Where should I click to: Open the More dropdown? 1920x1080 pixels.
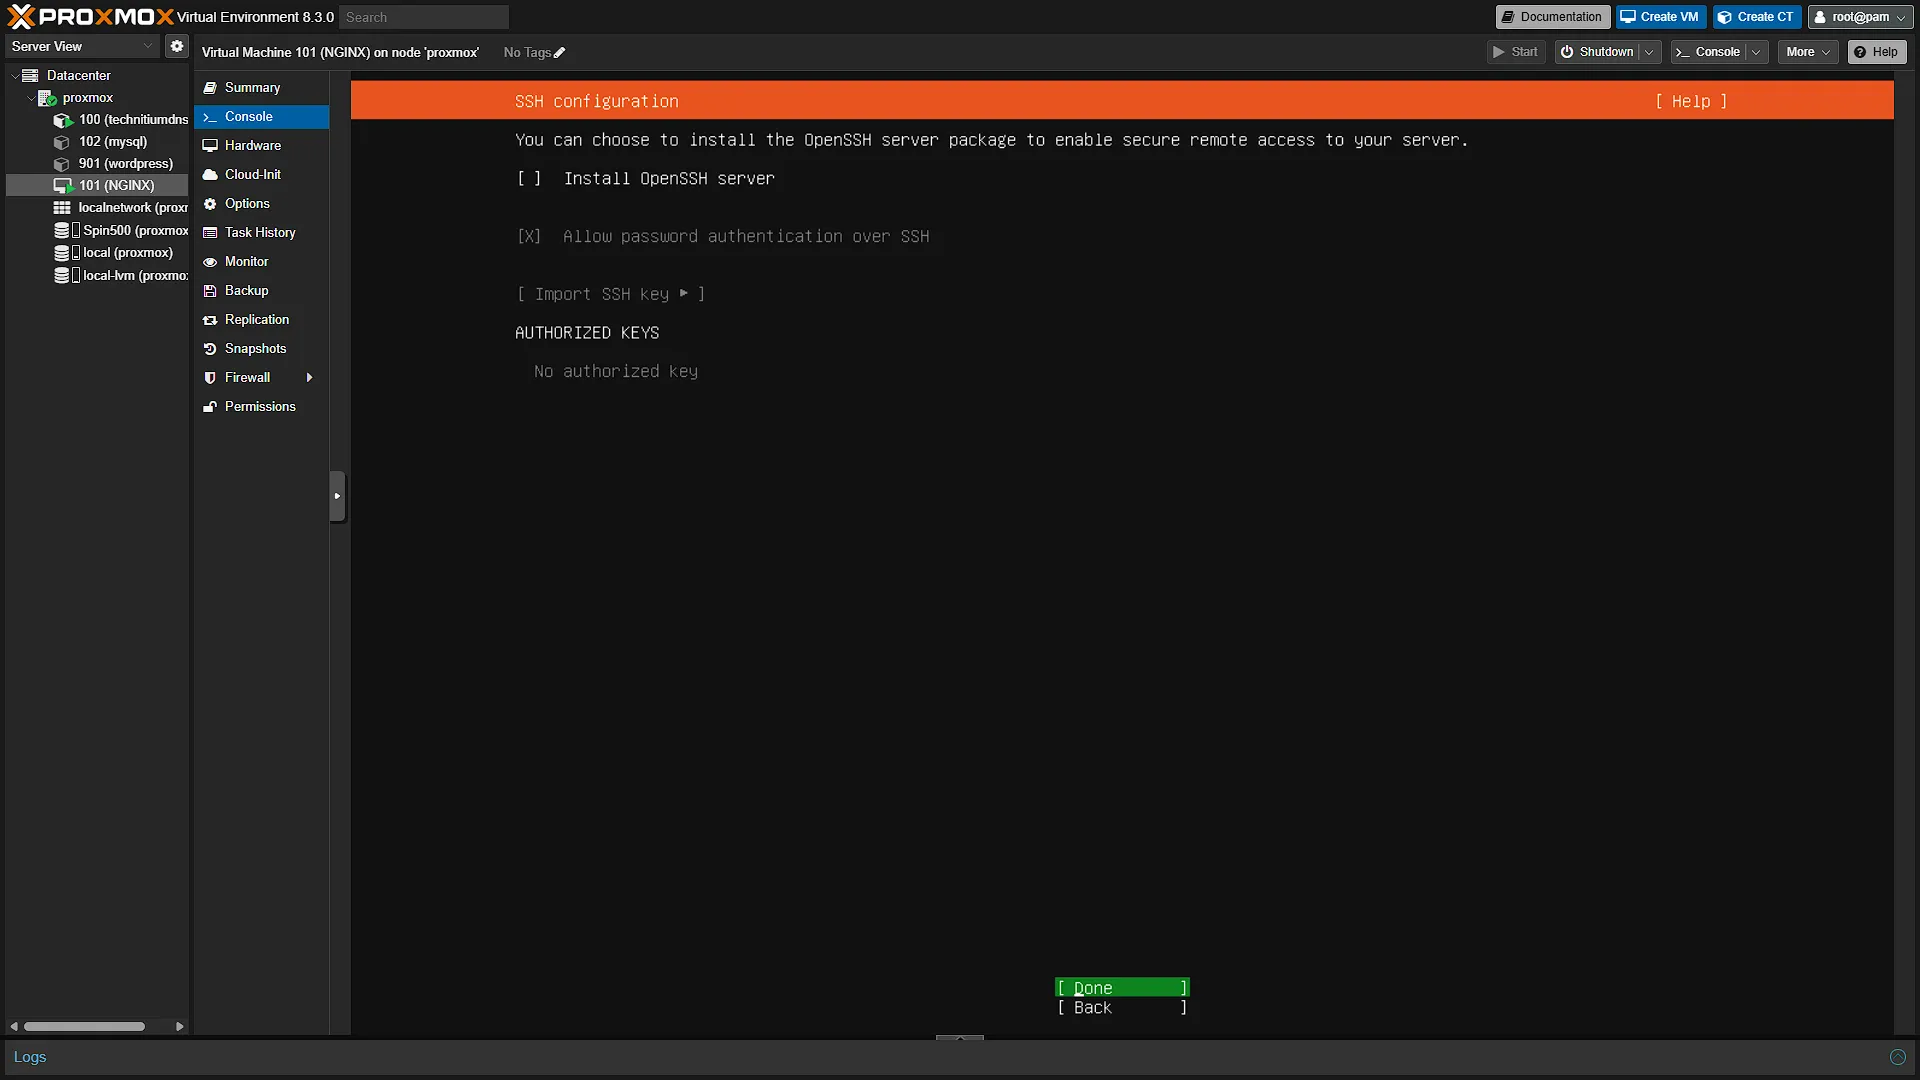(x=1808, y=52)
